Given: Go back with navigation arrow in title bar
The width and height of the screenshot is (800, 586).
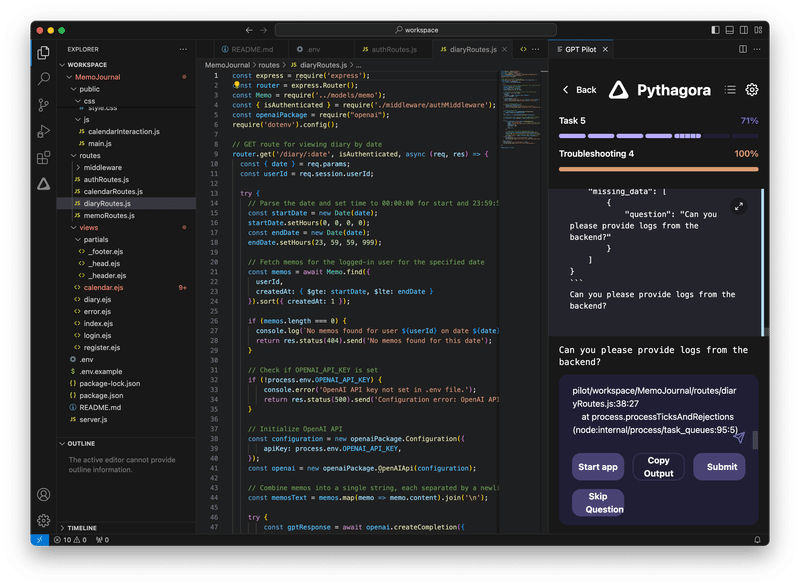Looking at the screenshot, I should pyautogui.click(x=249, y=30).
